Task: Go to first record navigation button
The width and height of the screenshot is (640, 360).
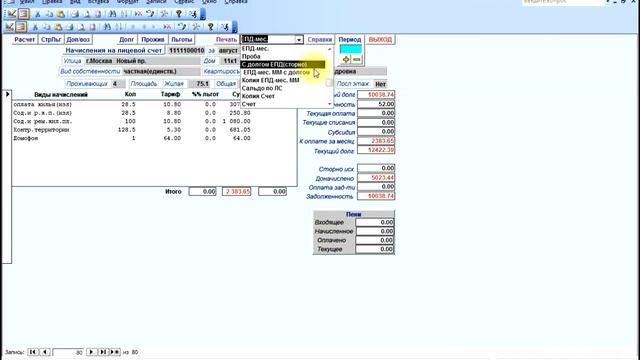Action: [x=33, y=352]
